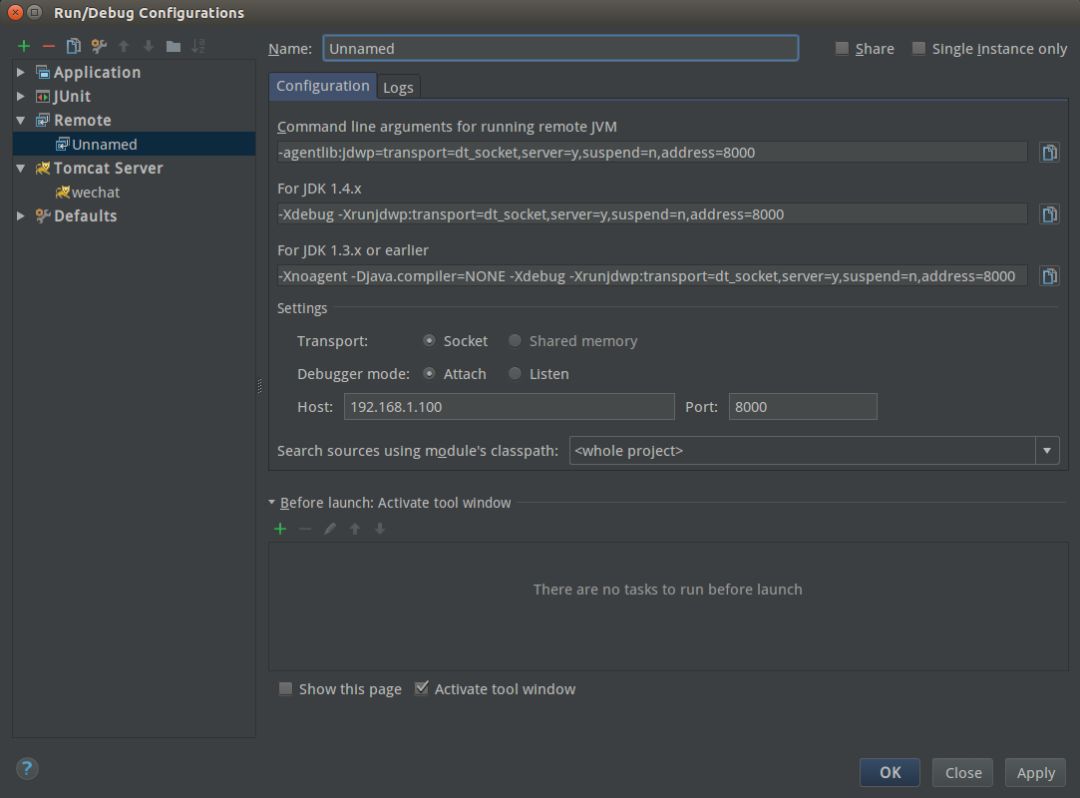Switch to the Logs tab
Viewport: 1080px width, 798px height.
point(398,87)
